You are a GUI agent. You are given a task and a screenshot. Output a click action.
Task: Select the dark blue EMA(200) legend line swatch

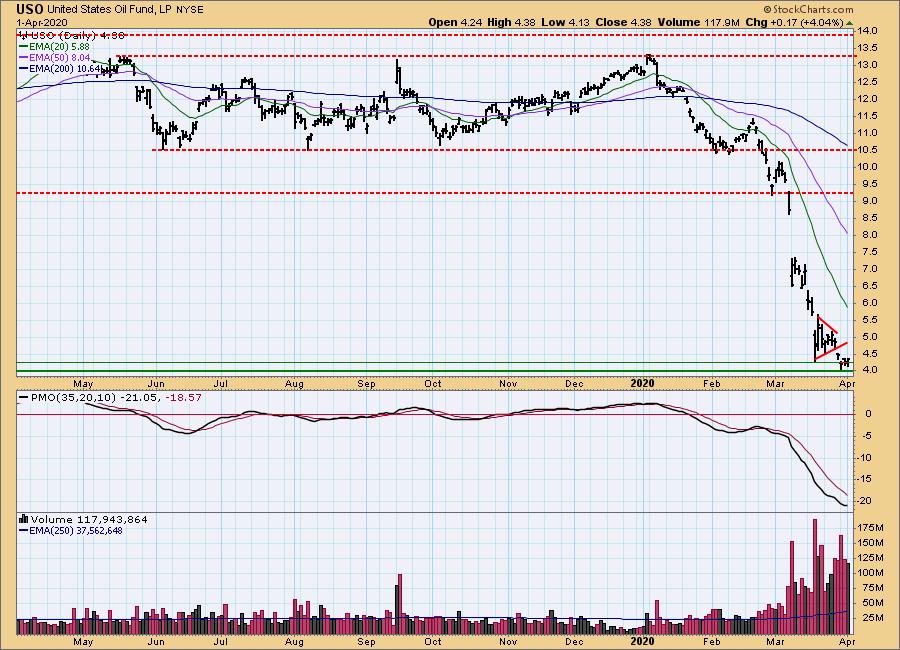24,69
